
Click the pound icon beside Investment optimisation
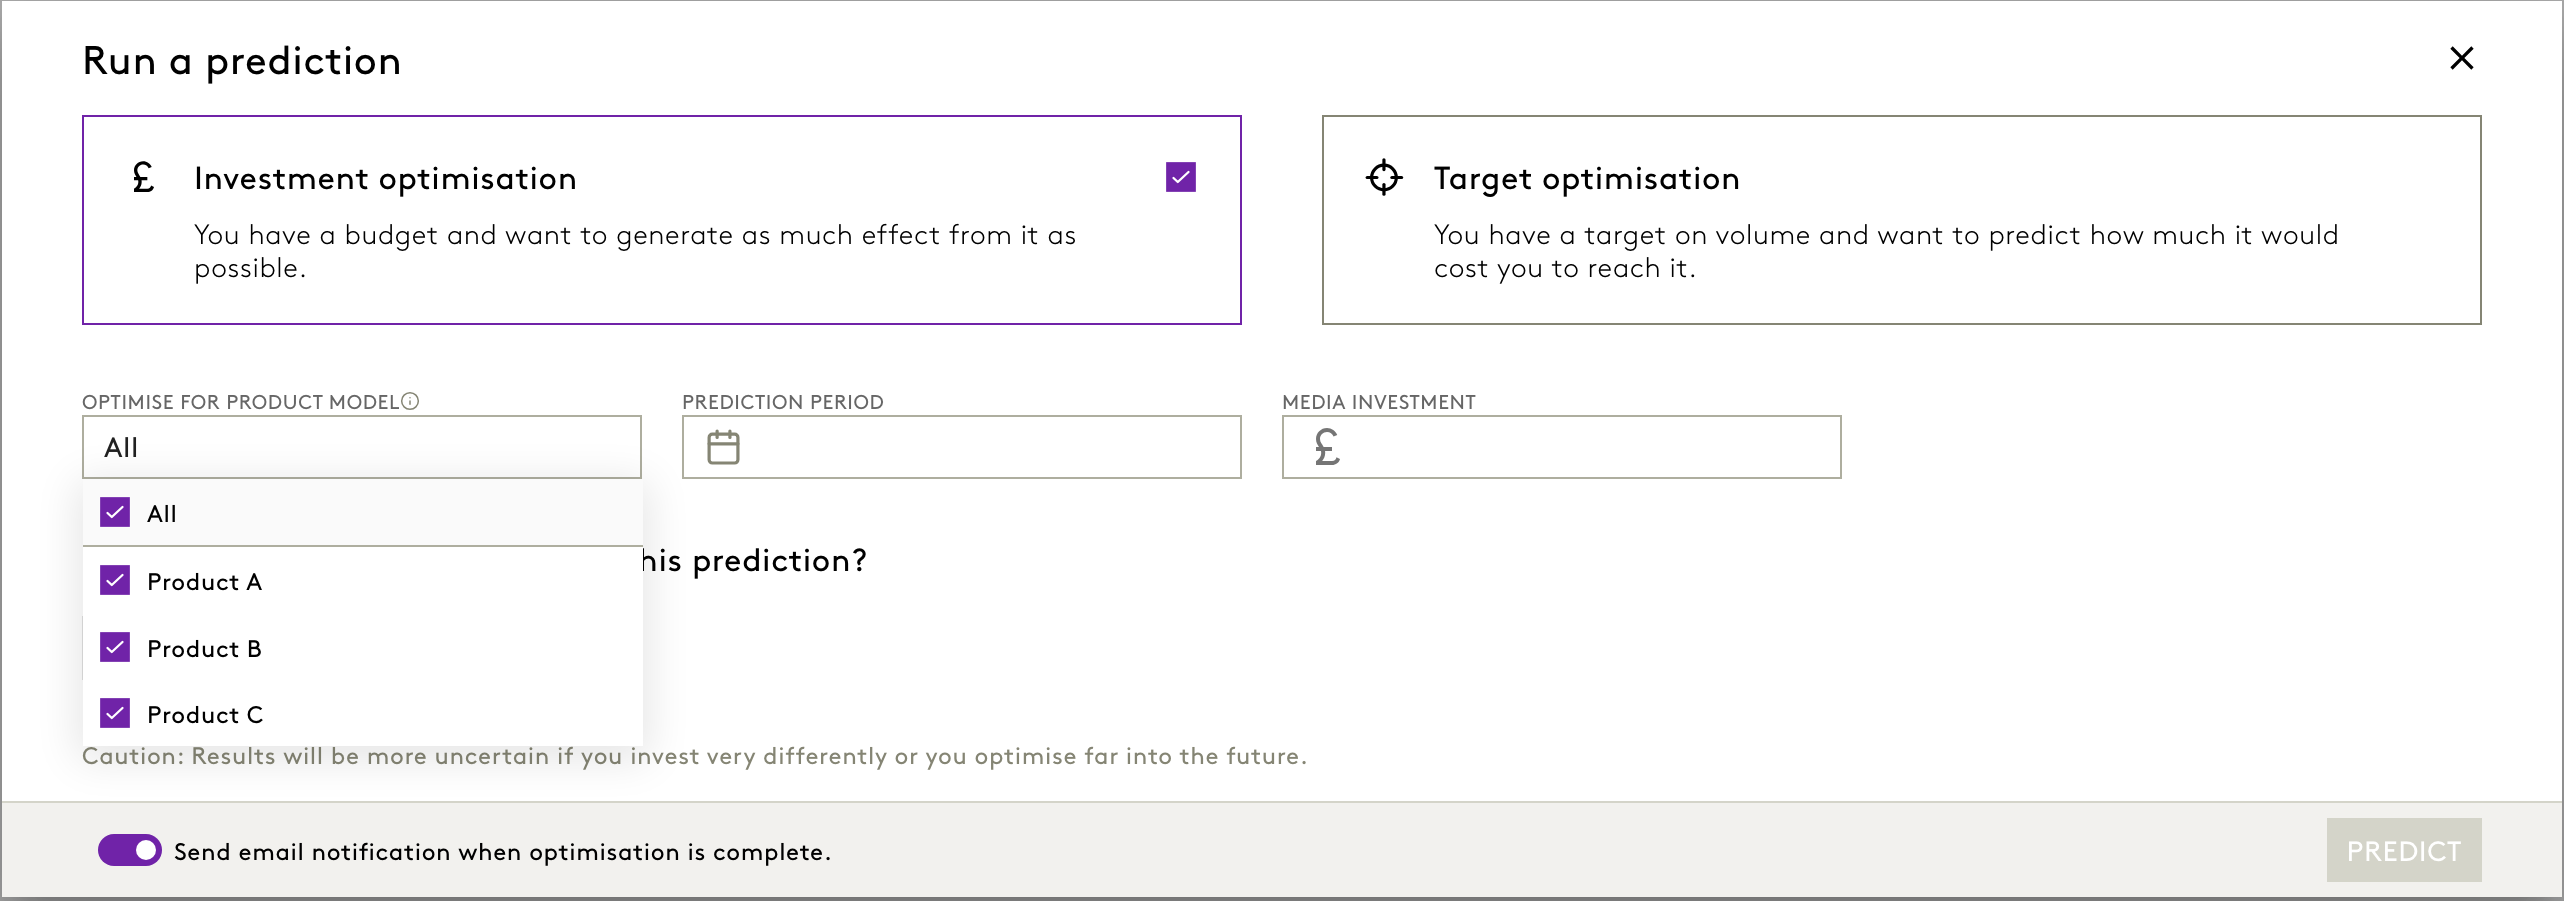pos(144,178)
